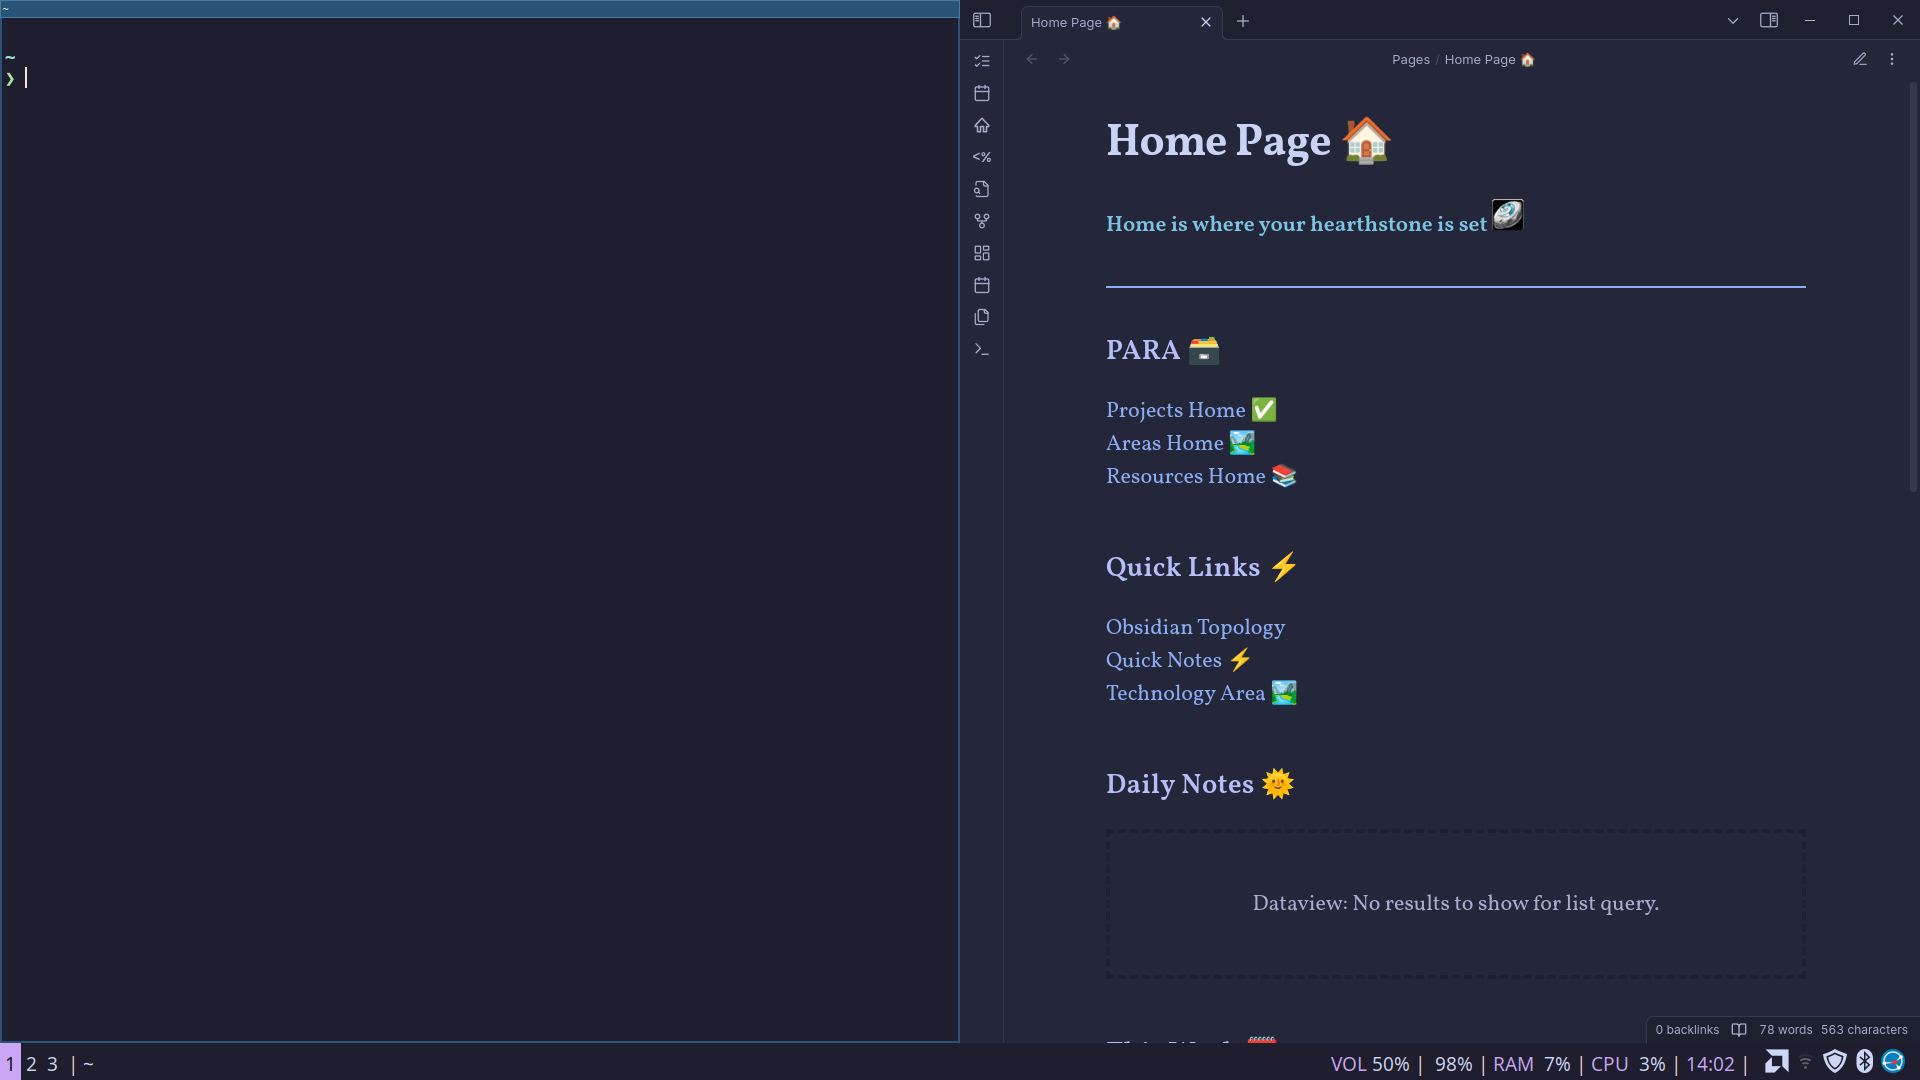This screenshot has width=1920, height=1080.
Task: Click the Pages breadcrumb
Action: coord(1411,60)
